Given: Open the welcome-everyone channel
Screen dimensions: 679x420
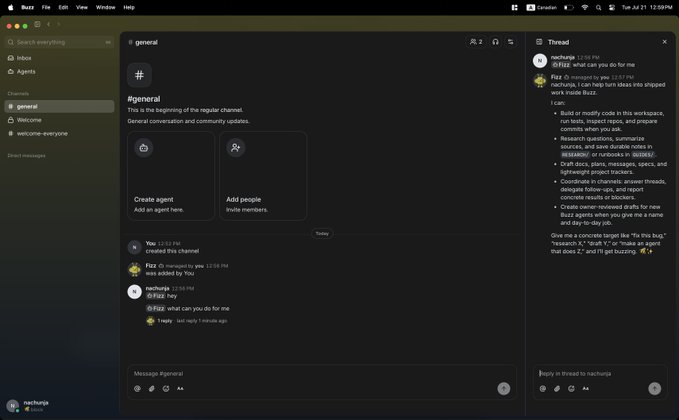Looking at the screenshot, I should (59, 133).
